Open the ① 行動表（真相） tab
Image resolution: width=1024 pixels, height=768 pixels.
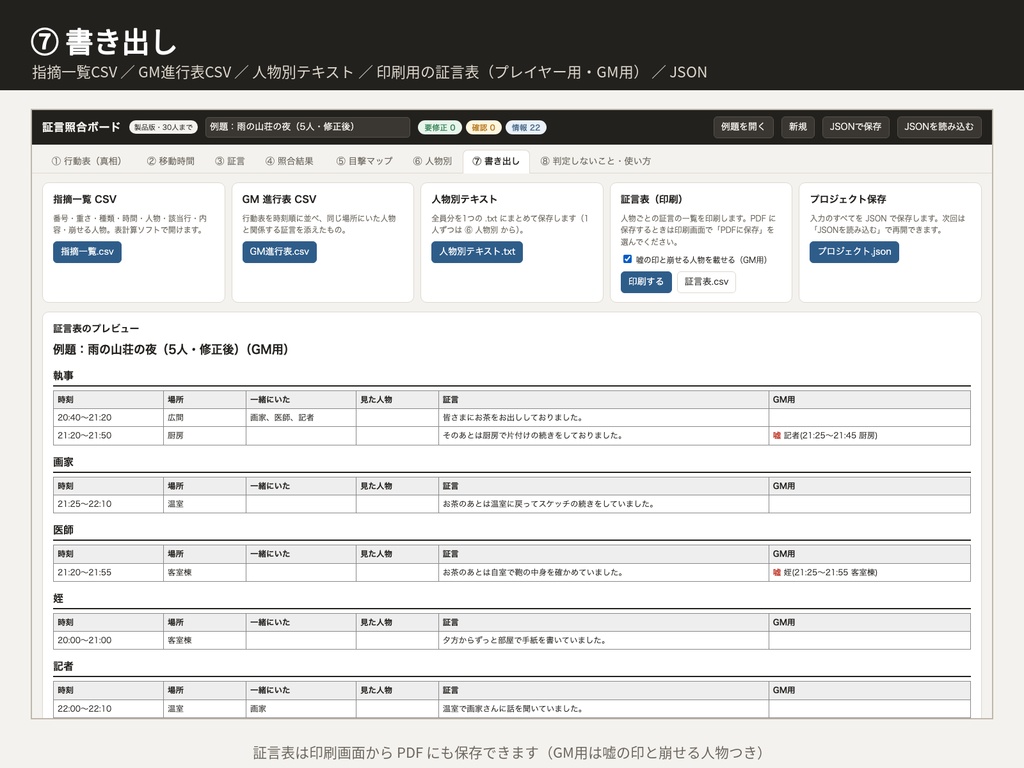tap(86, 161)
